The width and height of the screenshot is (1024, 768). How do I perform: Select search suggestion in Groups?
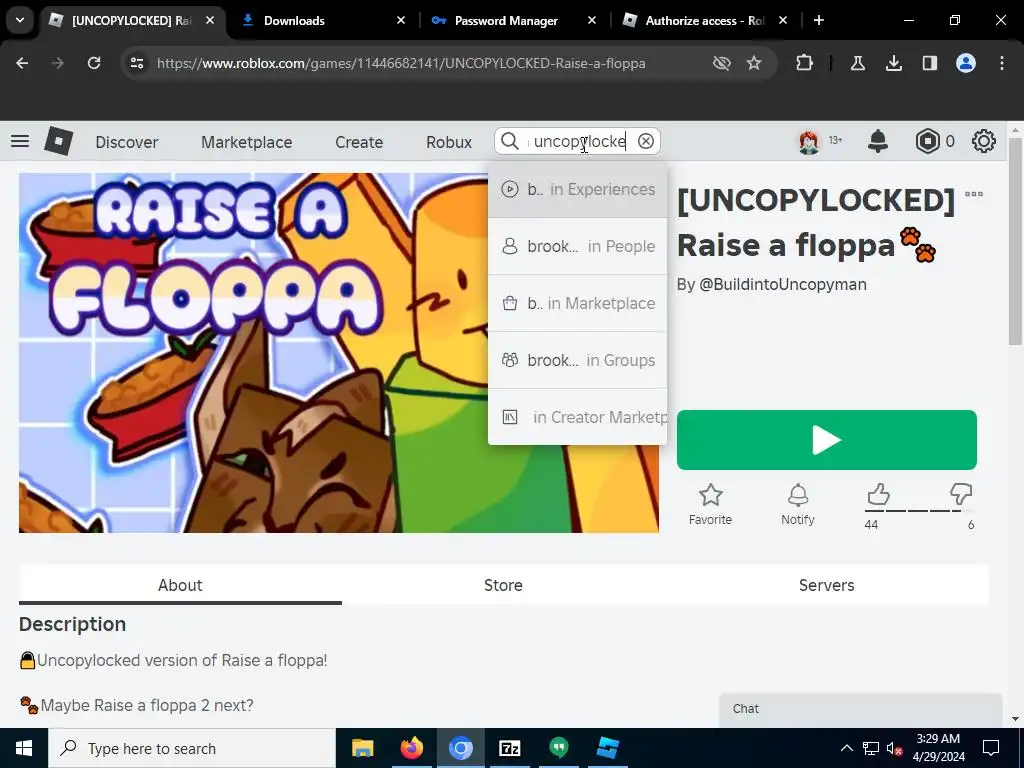tap(577, 360)
